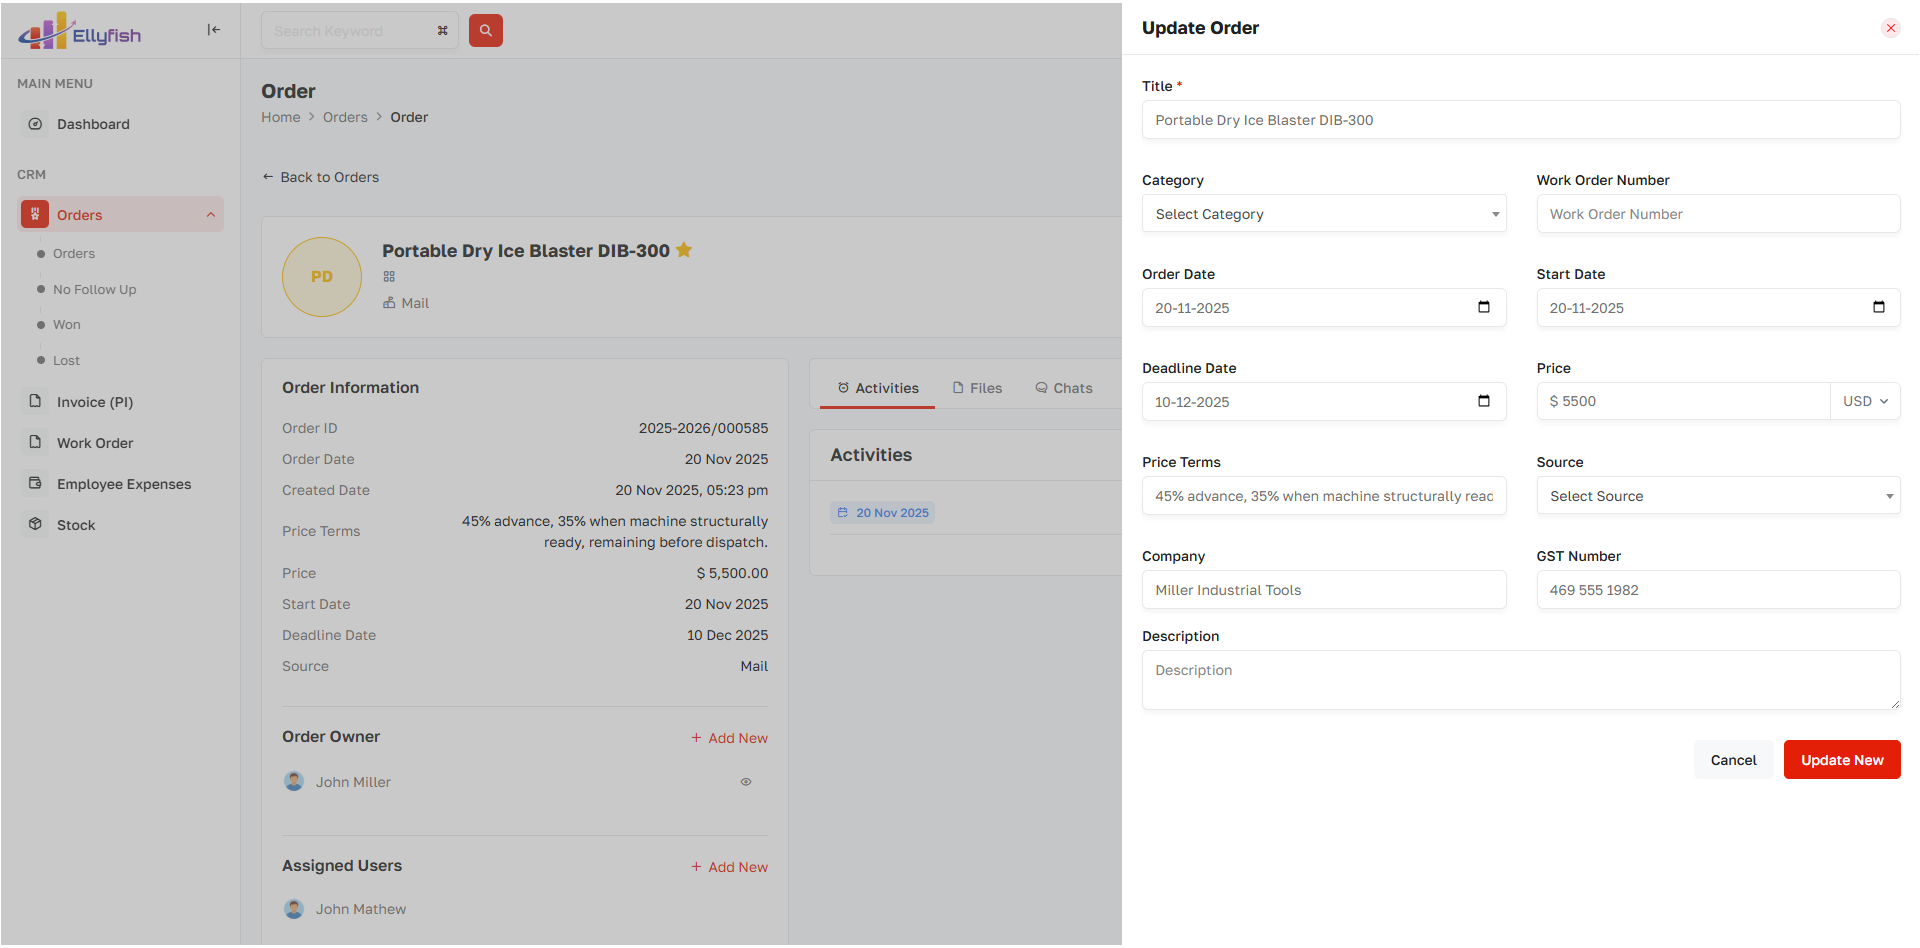Click the Dashboard icon in the sidebar

[x=36, y=124]
